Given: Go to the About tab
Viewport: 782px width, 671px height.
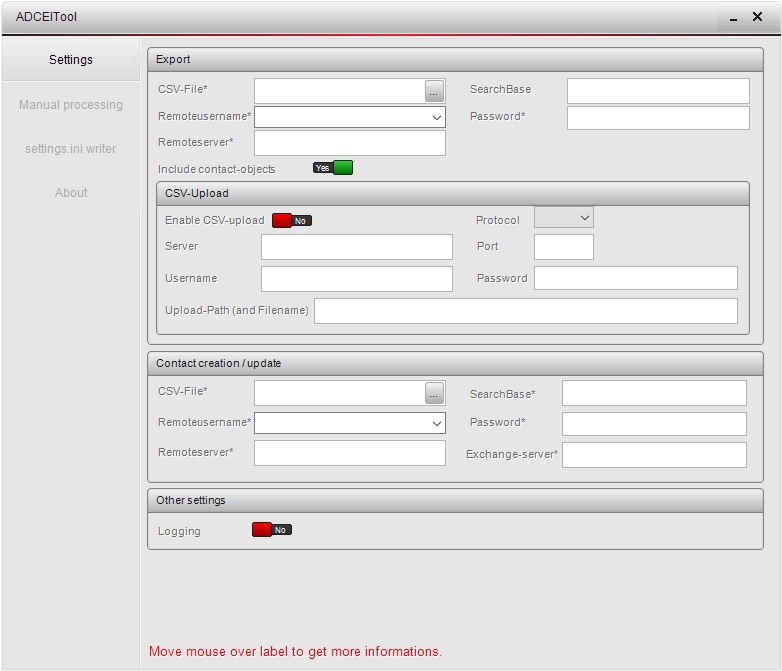Looking at the screenshot, I should point(71,193).
